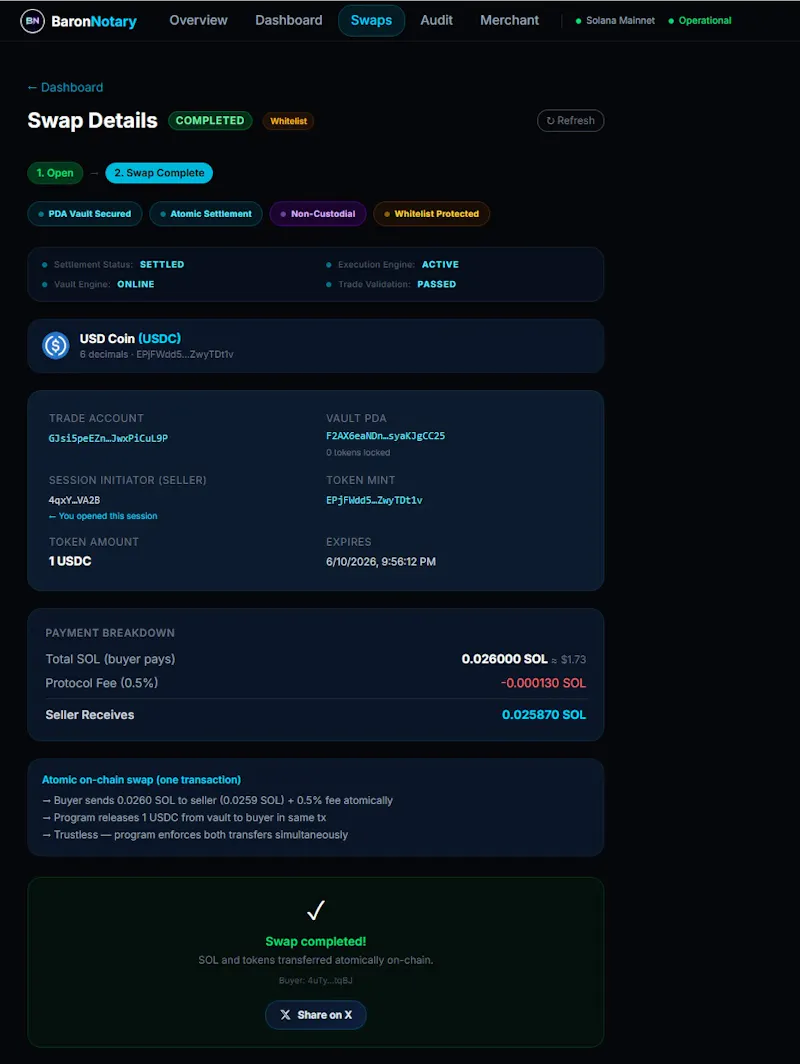The height and width of the screenshot is (1064, 800).
Task: Click the EPjFWdd5...ZwyTDt1v address under USD Coin
Action: (x=185, y=355)
